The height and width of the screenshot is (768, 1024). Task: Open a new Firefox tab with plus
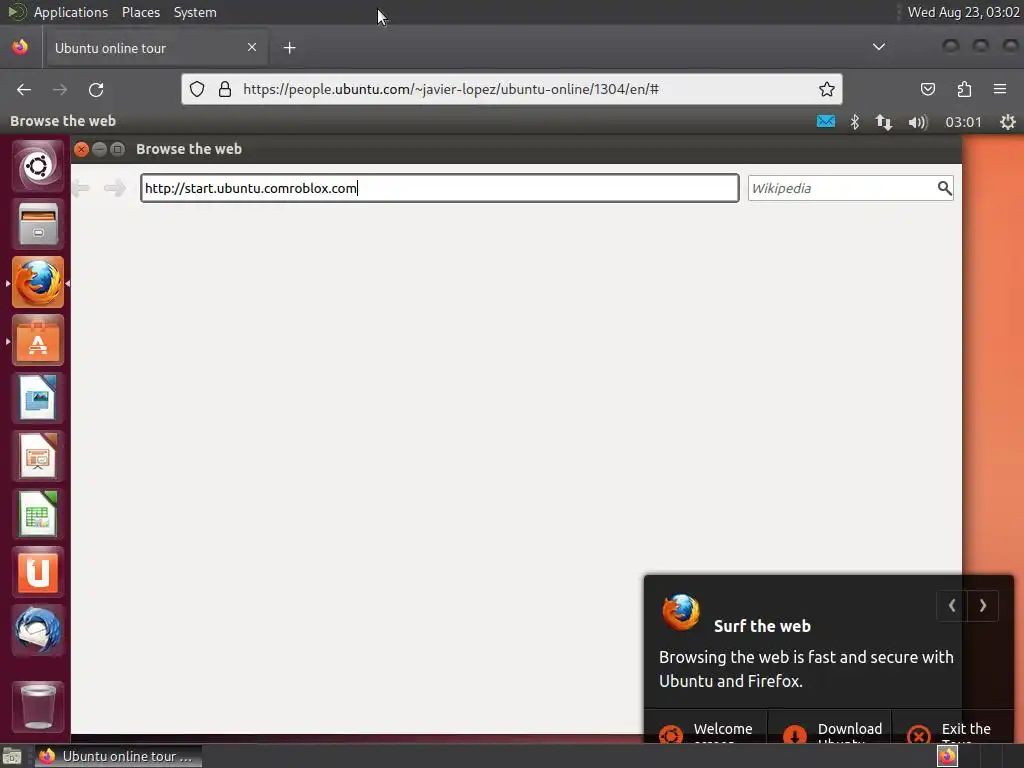tap(289, 48)
